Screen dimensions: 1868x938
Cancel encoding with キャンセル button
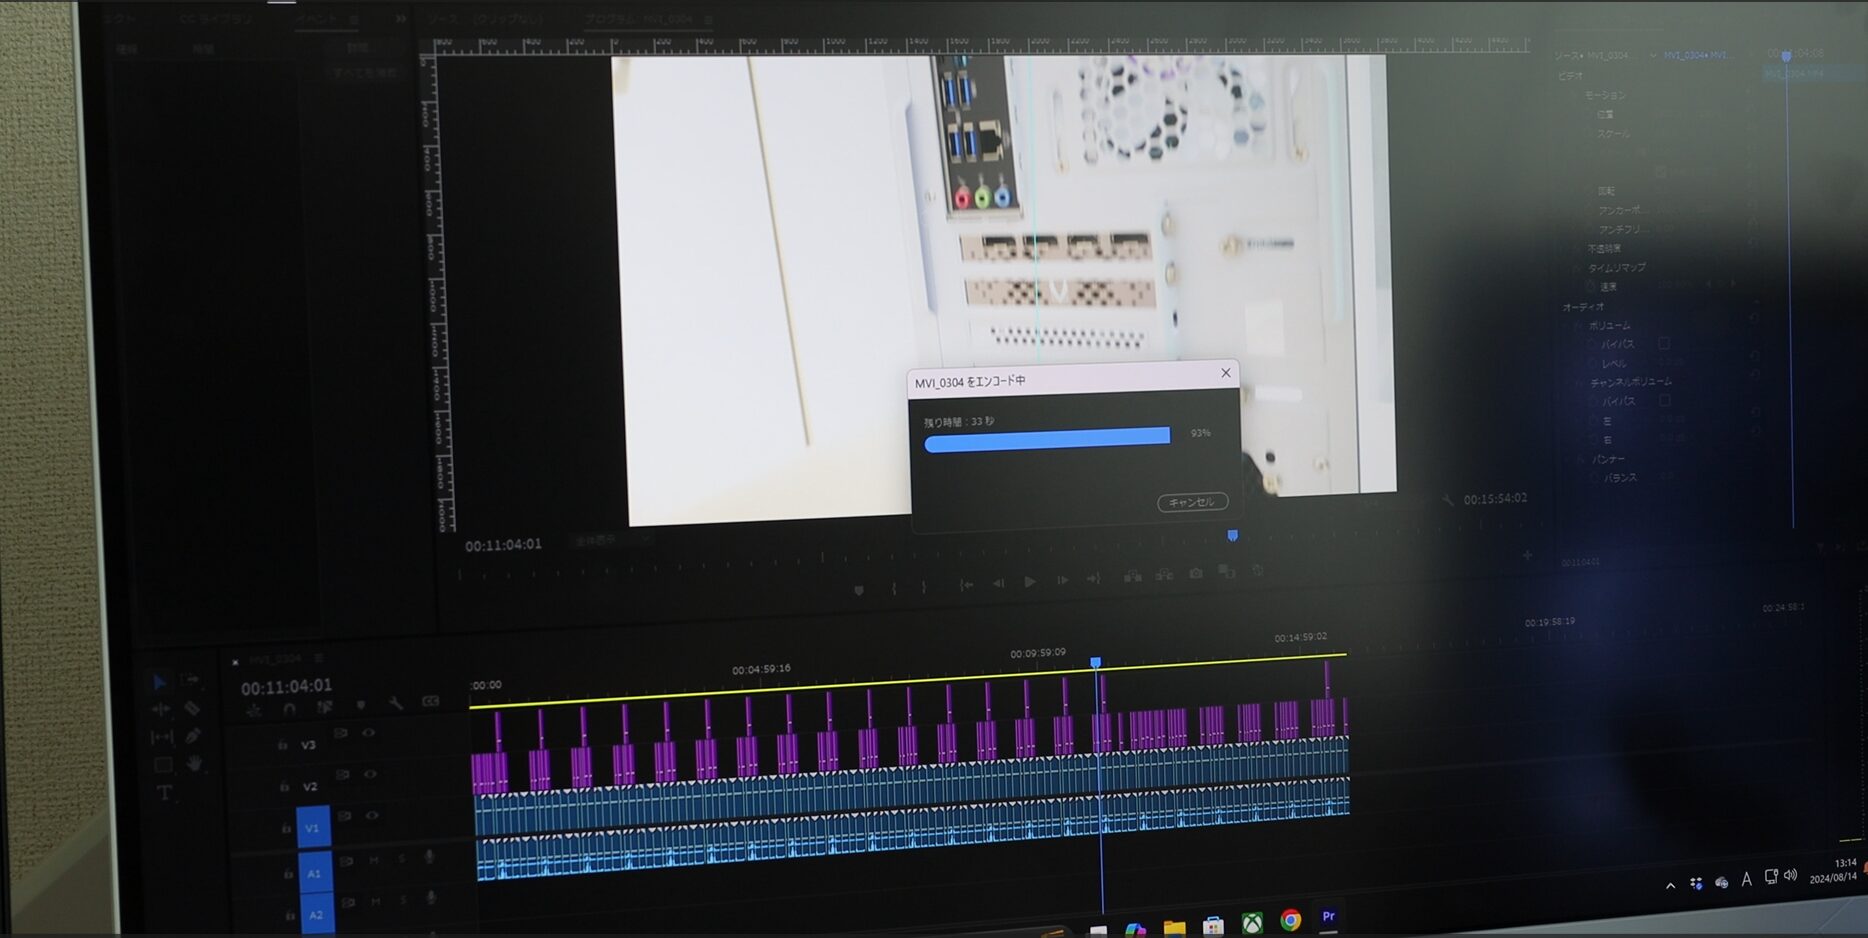pyautogui.click(x=1192, y=502)
